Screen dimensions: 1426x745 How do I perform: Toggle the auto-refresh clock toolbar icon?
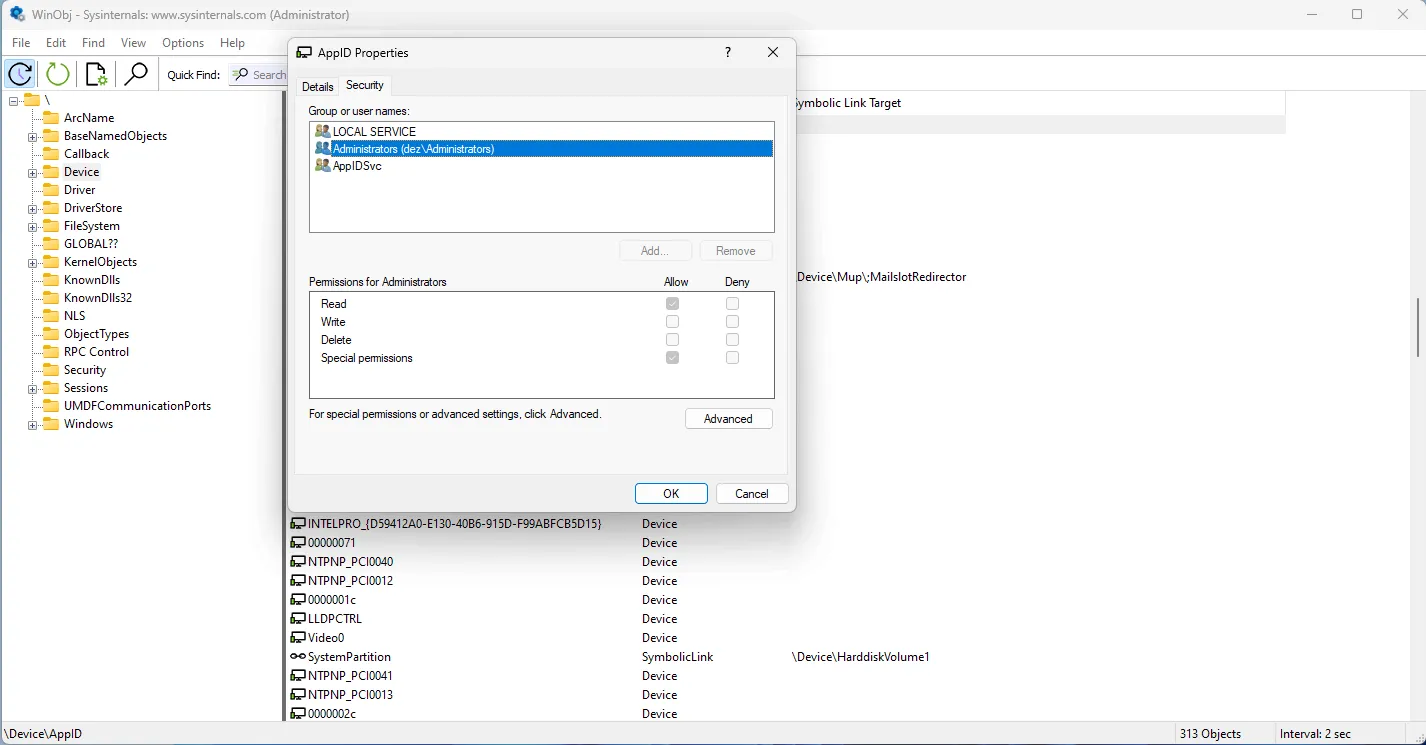click(21, 74)
